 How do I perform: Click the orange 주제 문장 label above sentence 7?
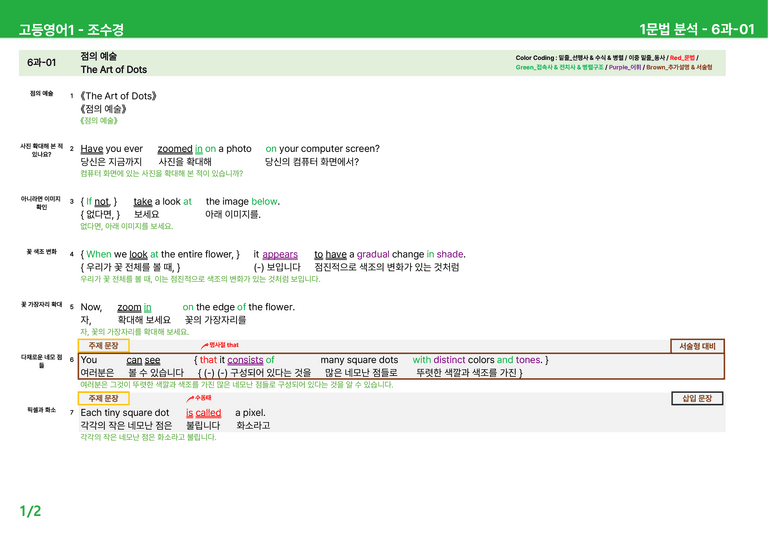[103, 399]
